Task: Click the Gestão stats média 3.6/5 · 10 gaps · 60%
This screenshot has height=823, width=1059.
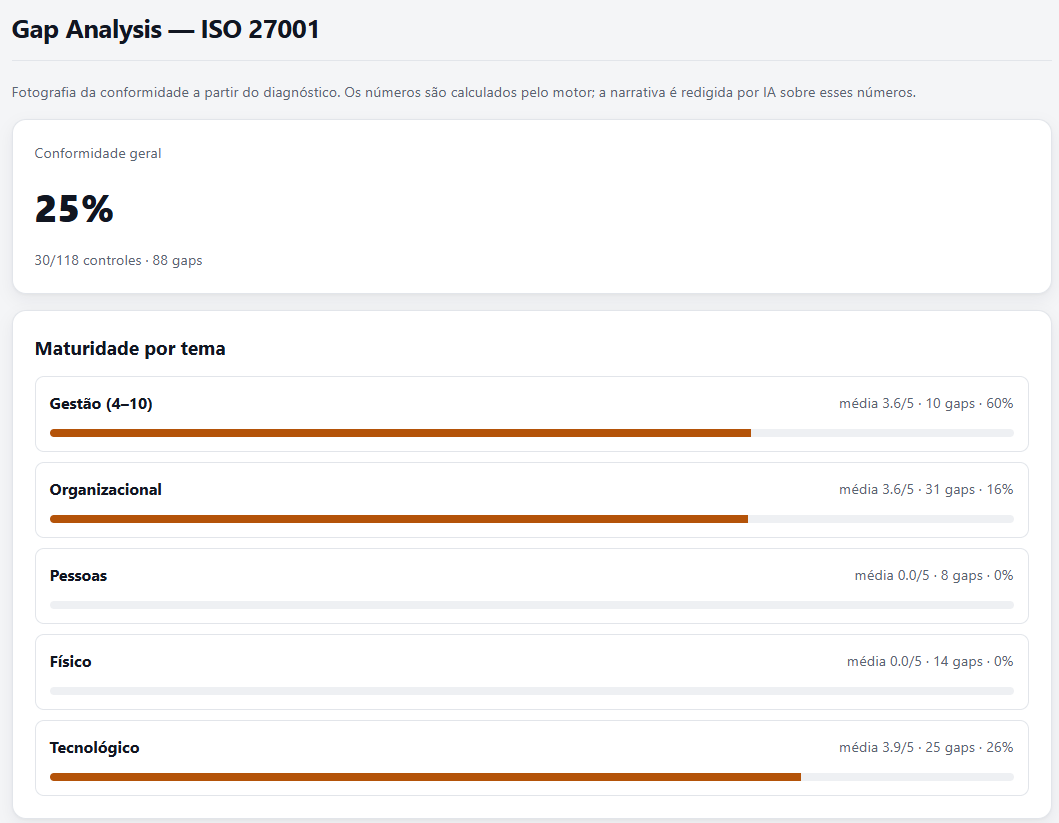Action: [x=926, y=404]
